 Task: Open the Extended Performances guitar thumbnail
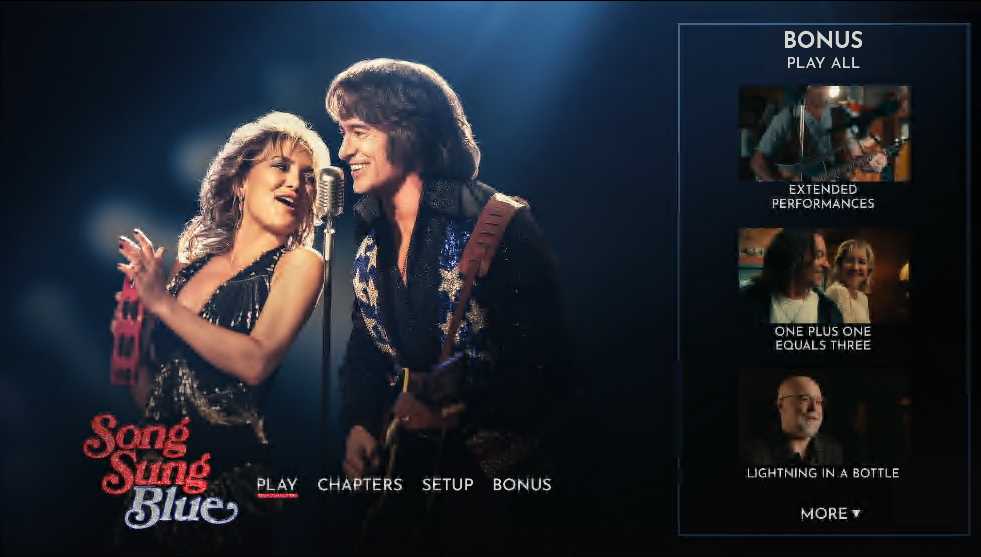coord(824,133)
